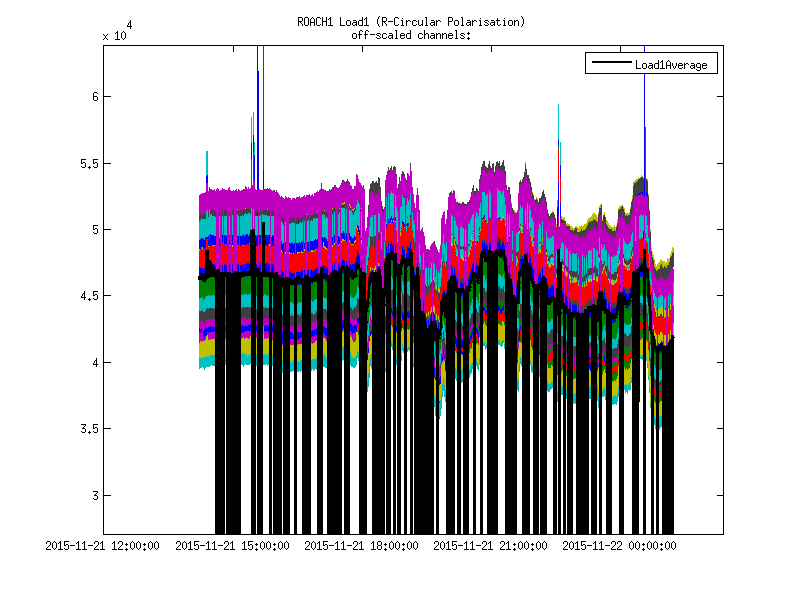Select the black line sample in legend
Viewport: 800px width, 600px height.
(x=609, y=65)
